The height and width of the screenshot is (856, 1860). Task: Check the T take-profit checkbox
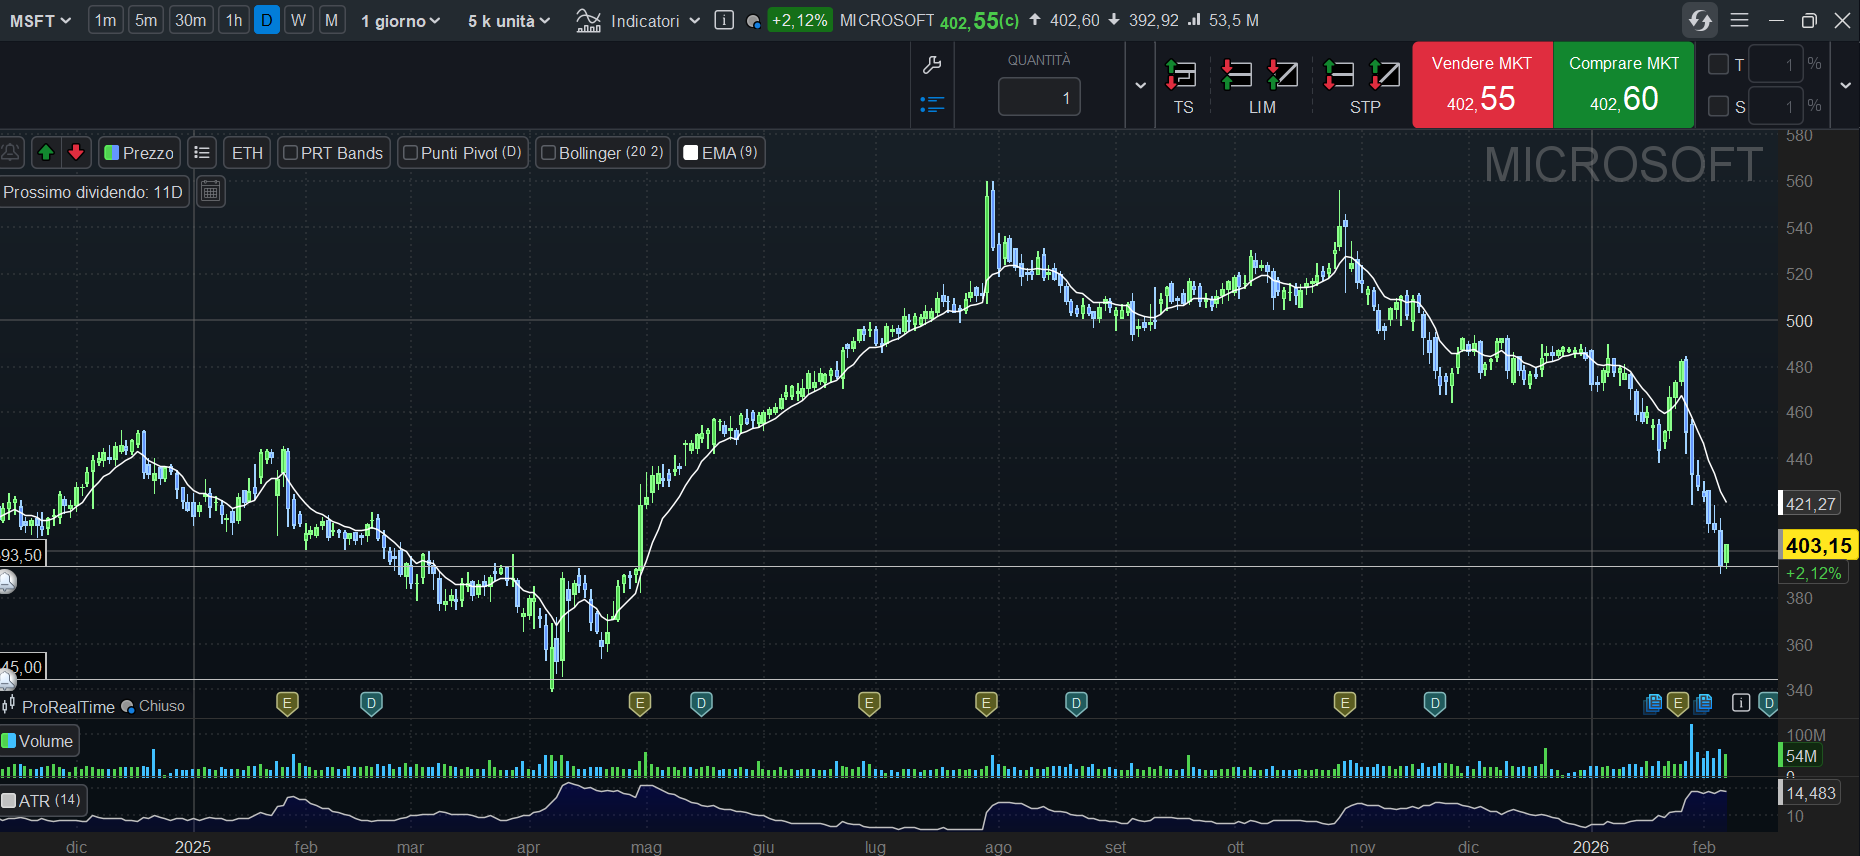coord(1718,65)
